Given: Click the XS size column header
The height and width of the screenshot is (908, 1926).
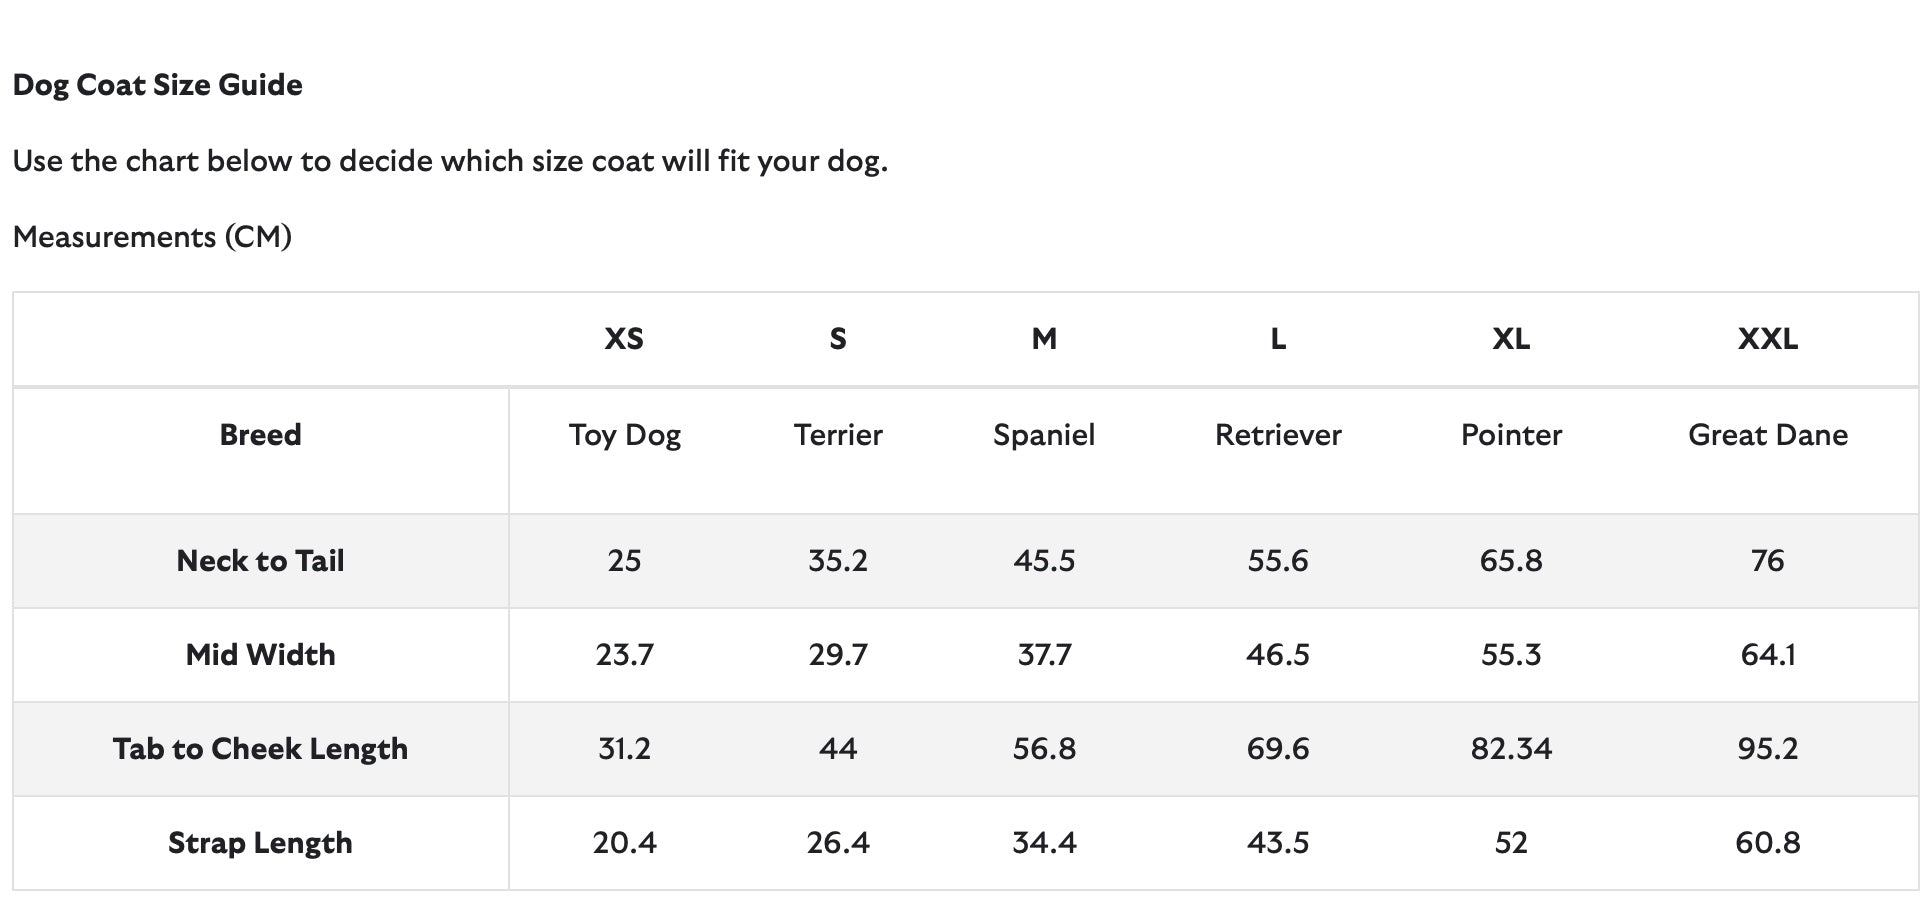Looking at the screenshot, I should 624,339.
